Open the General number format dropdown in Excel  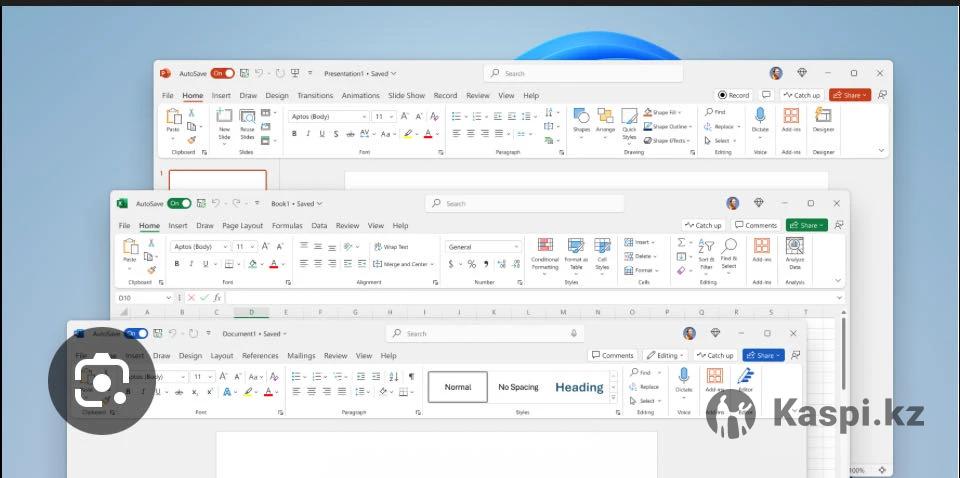[484, 246]
